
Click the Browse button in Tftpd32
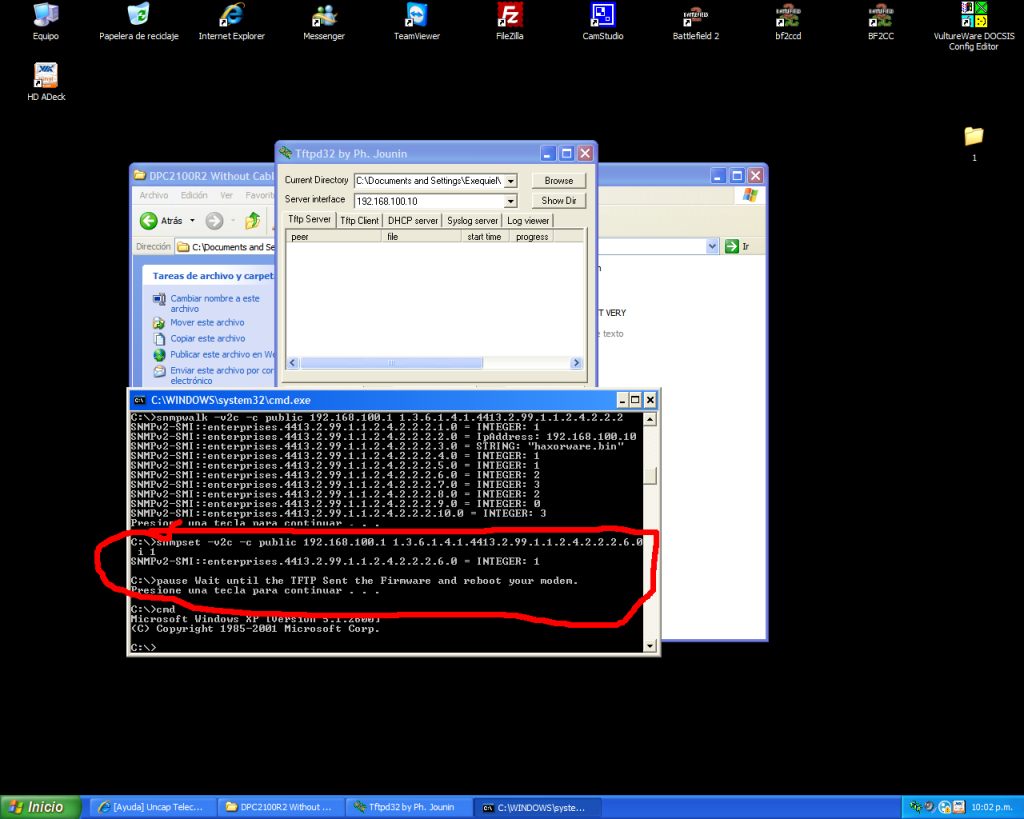pyautogui.click(x=558, y=181)
